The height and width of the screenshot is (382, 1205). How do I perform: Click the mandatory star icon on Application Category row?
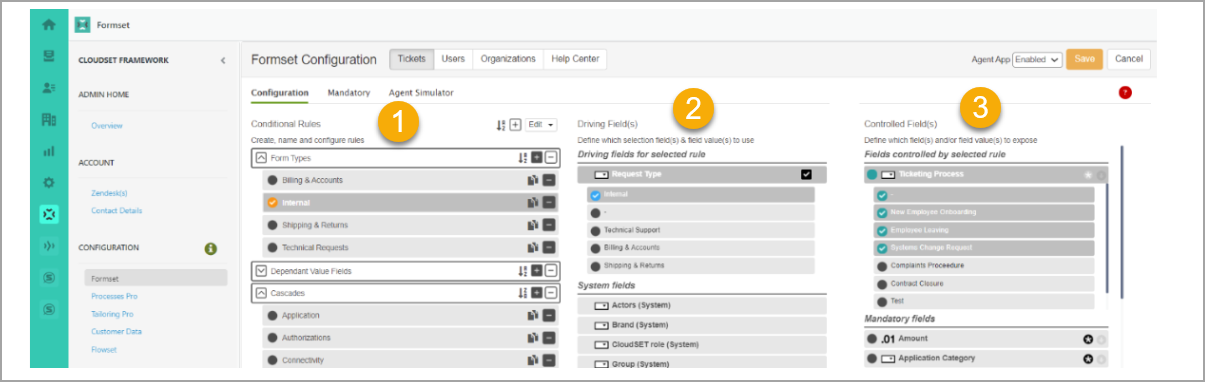(1088, 358)
